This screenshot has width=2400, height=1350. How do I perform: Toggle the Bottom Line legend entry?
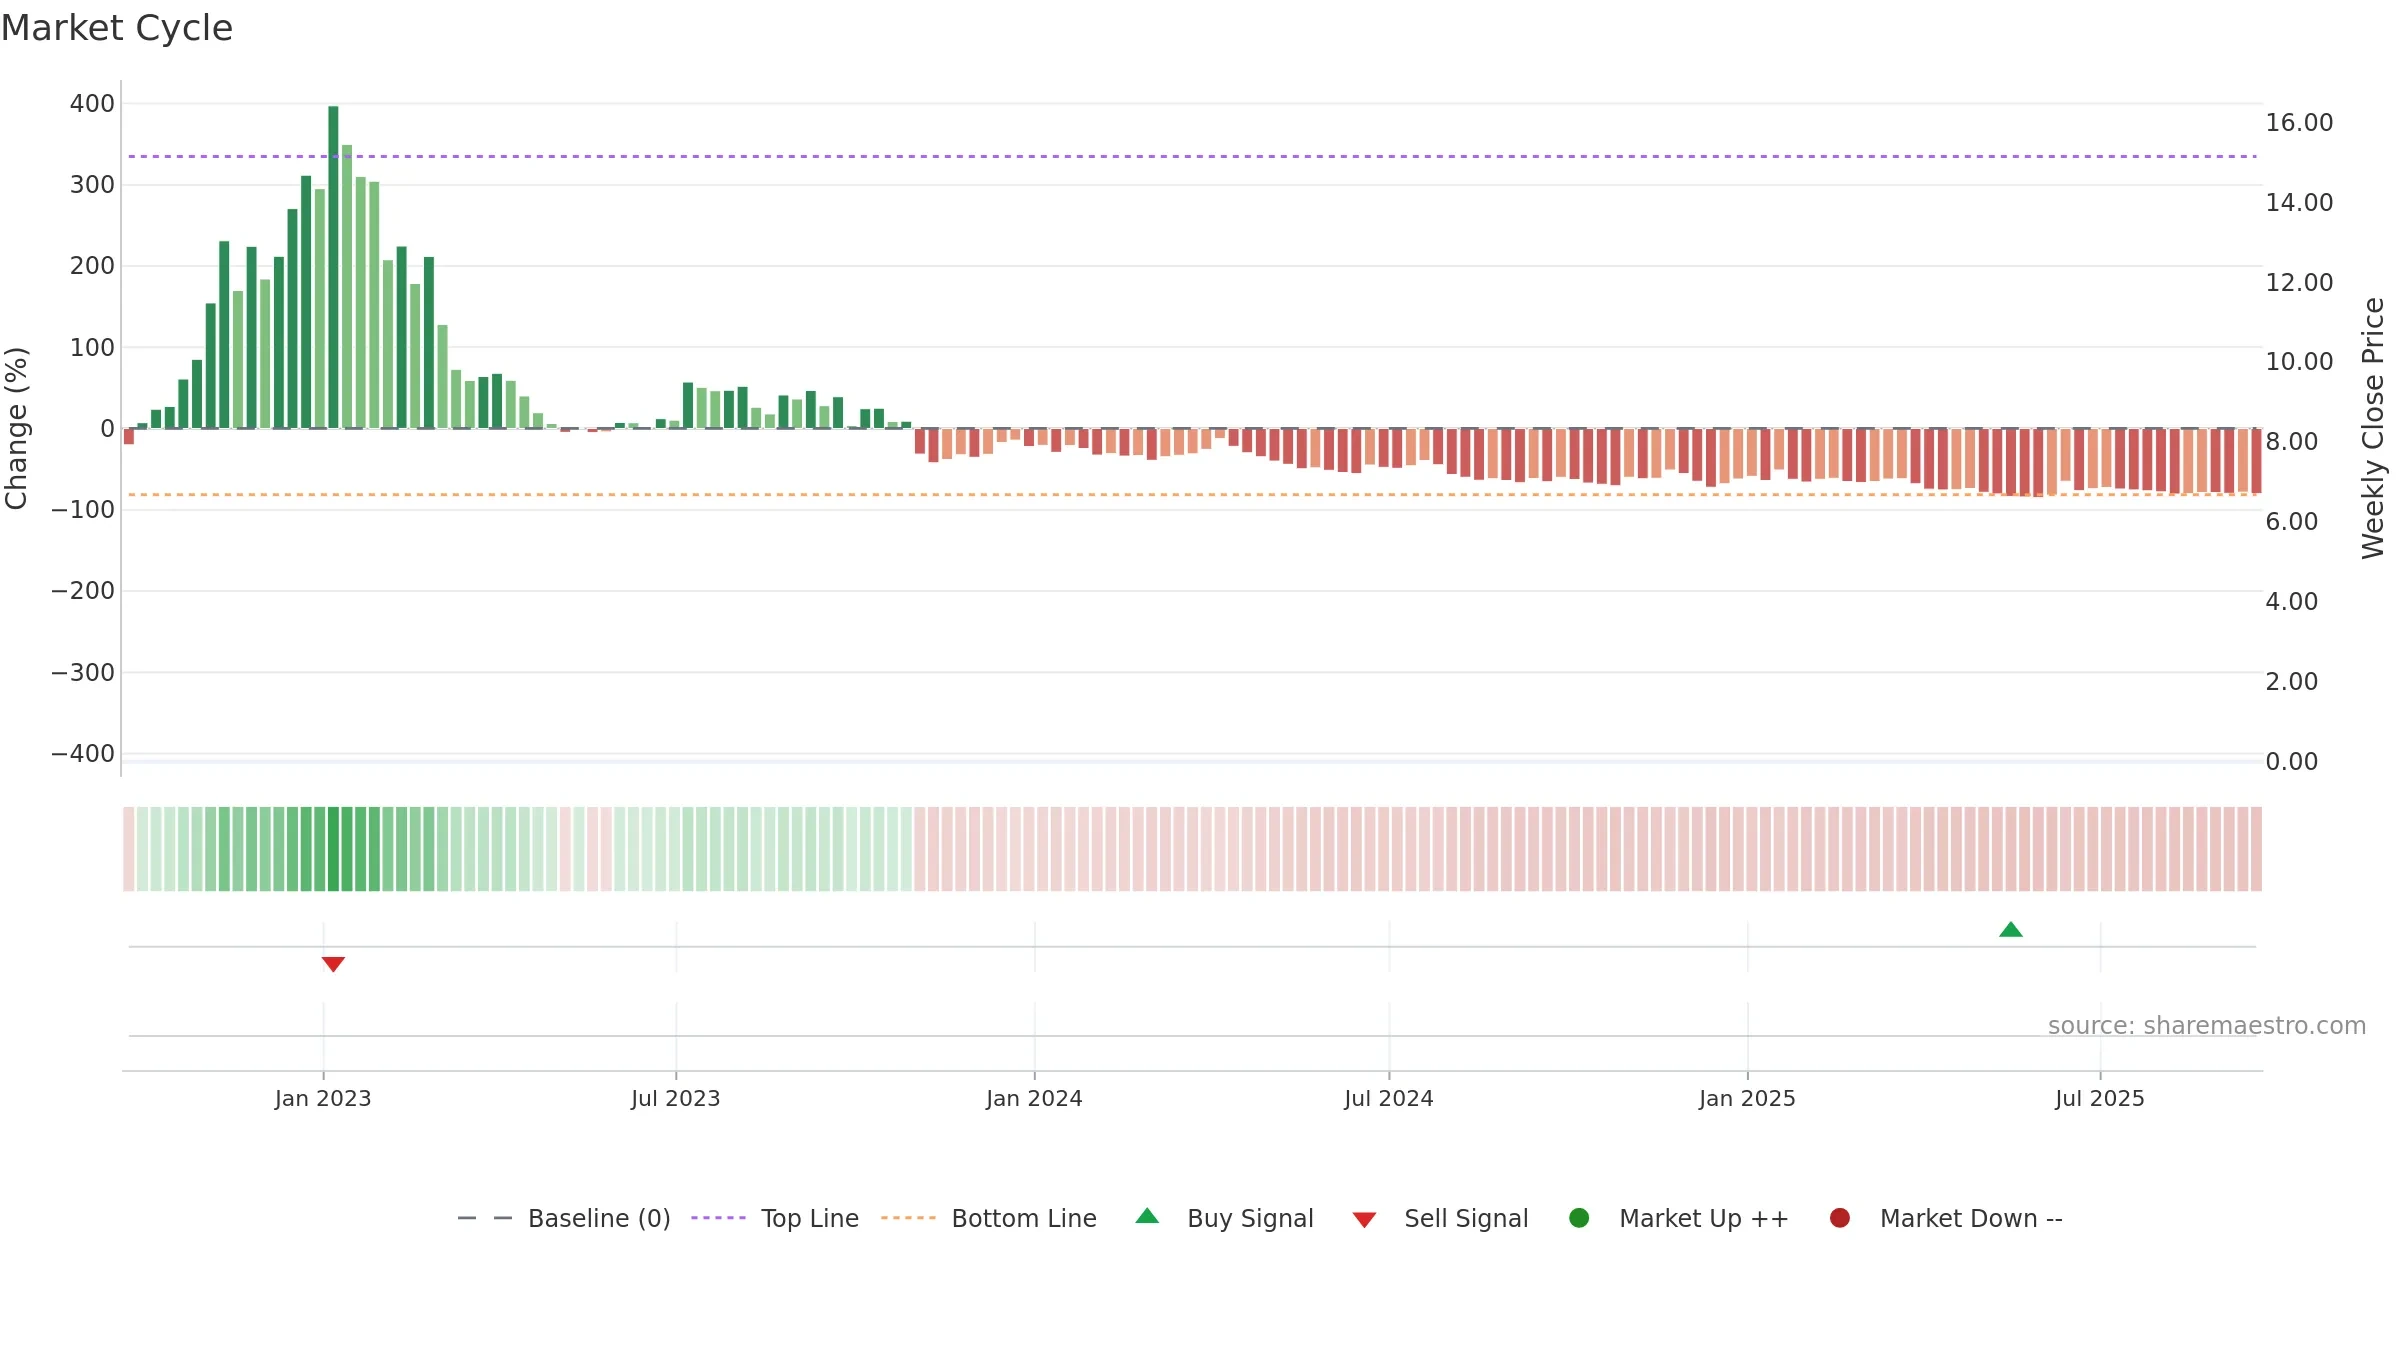(x=989, y=1218)
